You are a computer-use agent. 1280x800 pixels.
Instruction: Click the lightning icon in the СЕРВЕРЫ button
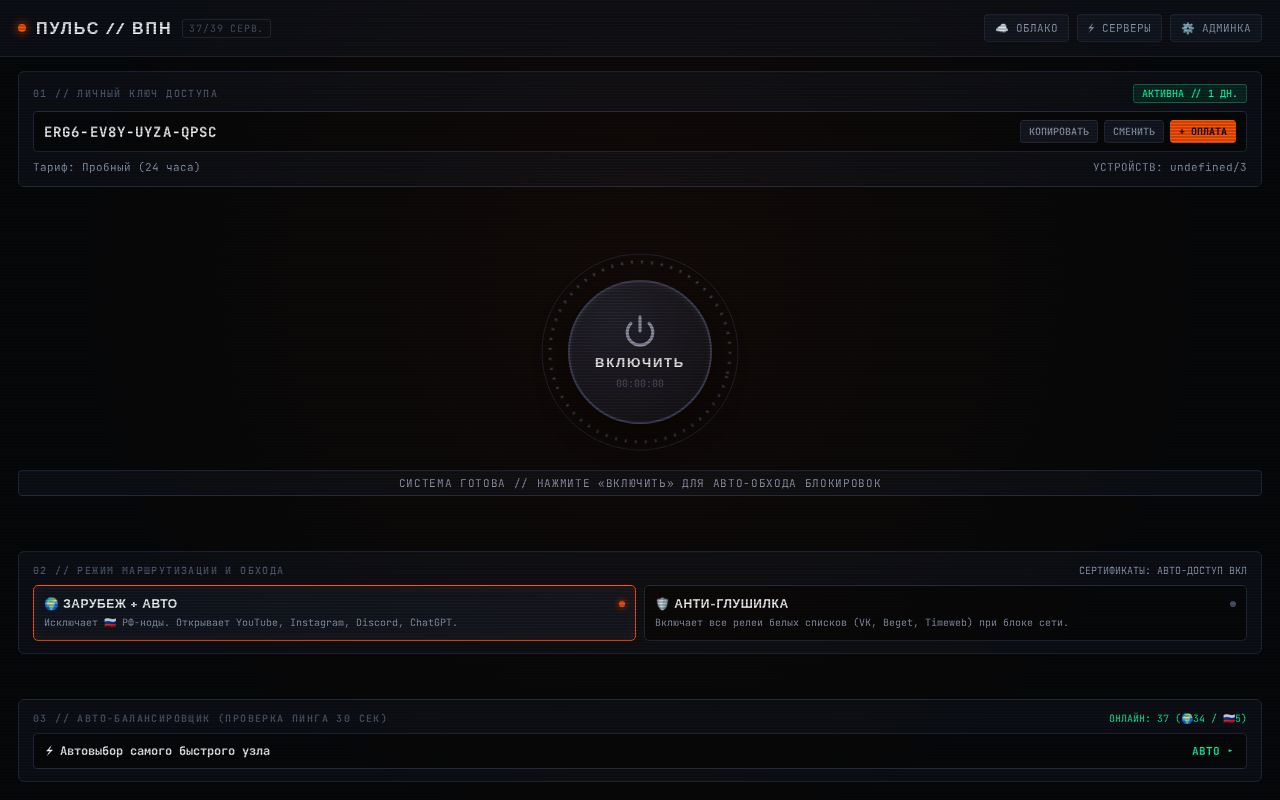tap(1091, 28)
